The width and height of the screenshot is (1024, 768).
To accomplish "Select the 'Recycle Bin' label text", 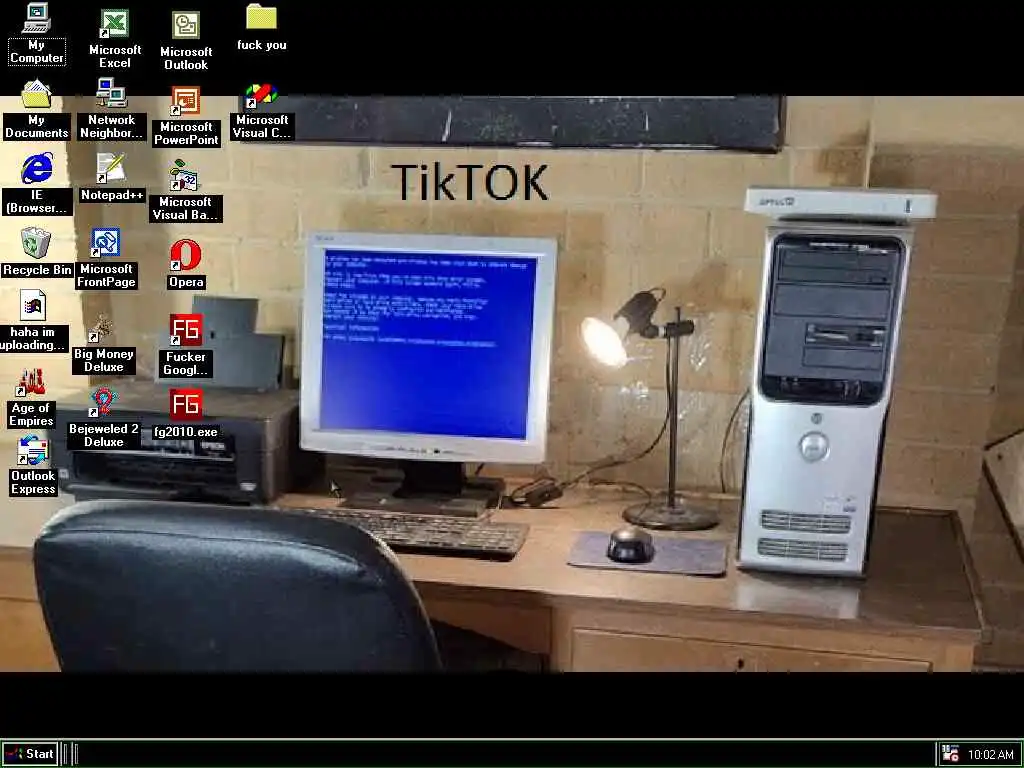I will click(x=37, y=270).
